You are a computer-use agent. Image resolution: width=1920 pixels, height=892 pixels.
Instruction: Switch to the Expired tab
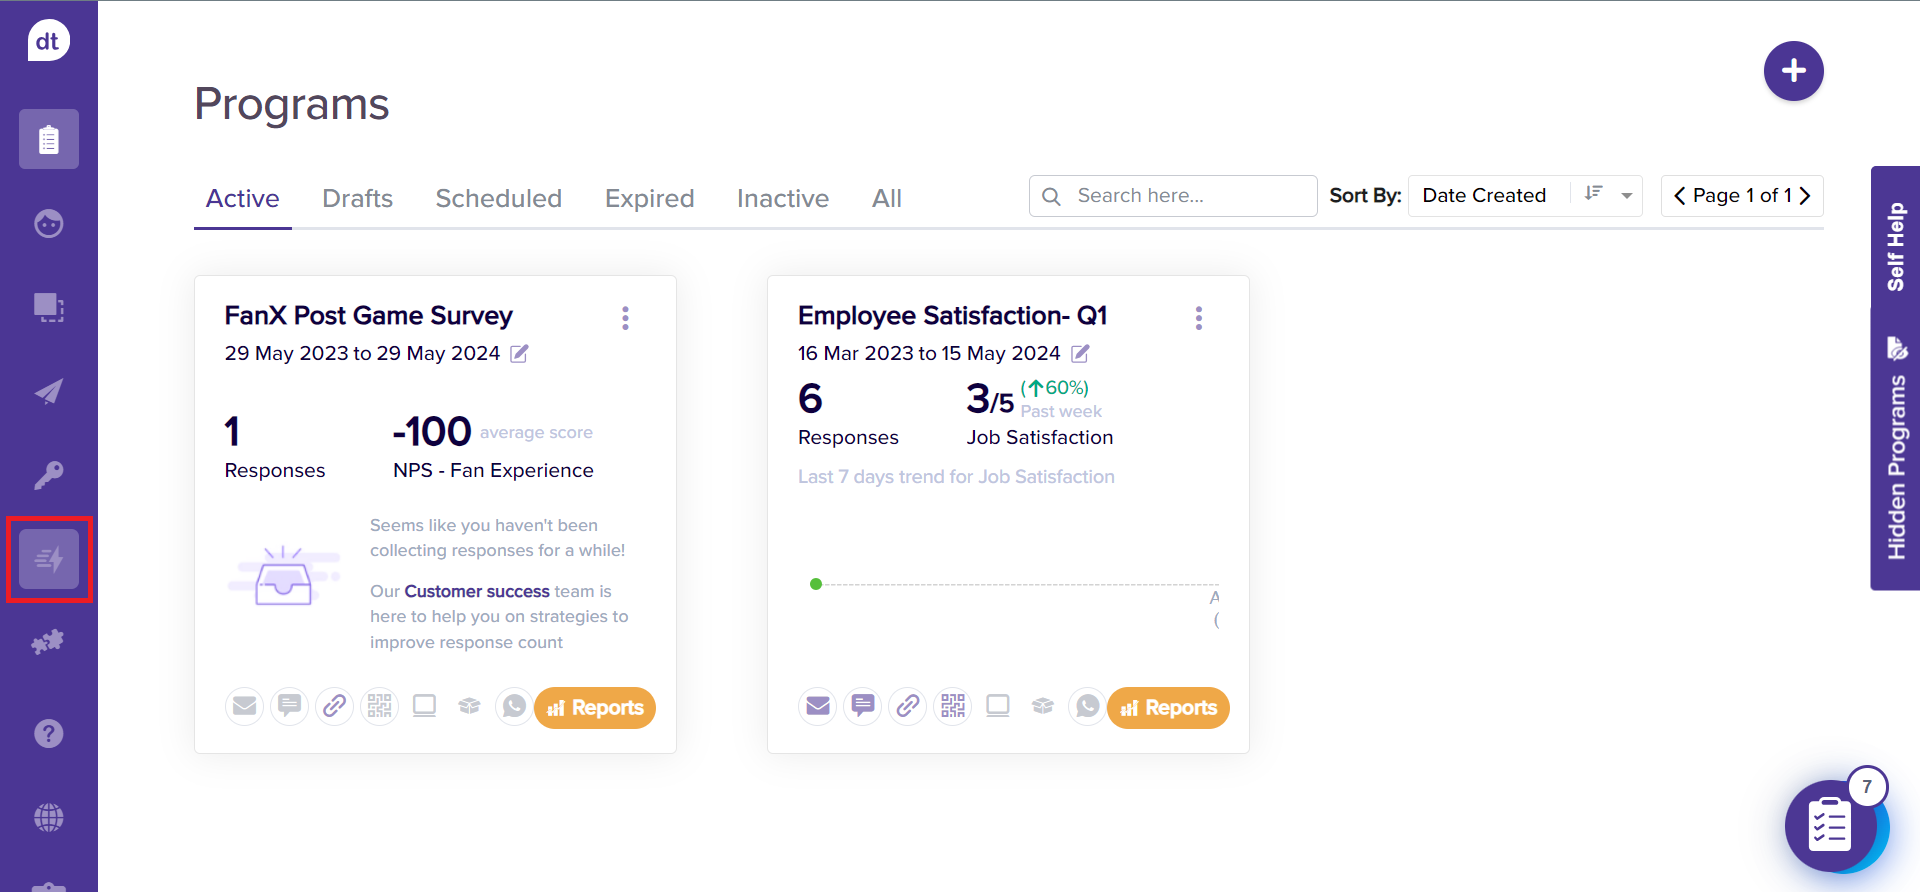click(x=649, y=198)
